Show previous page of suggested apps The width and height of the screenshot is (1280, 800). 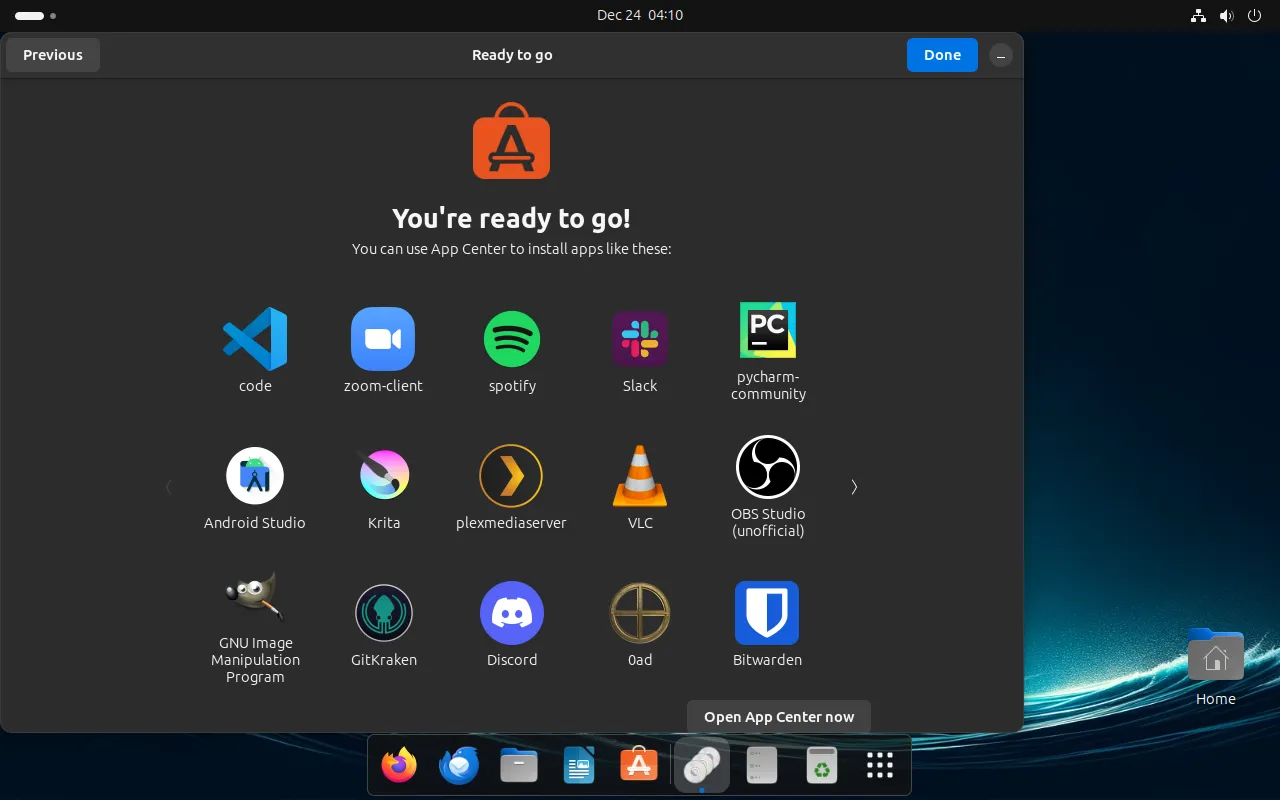[168, 487]
